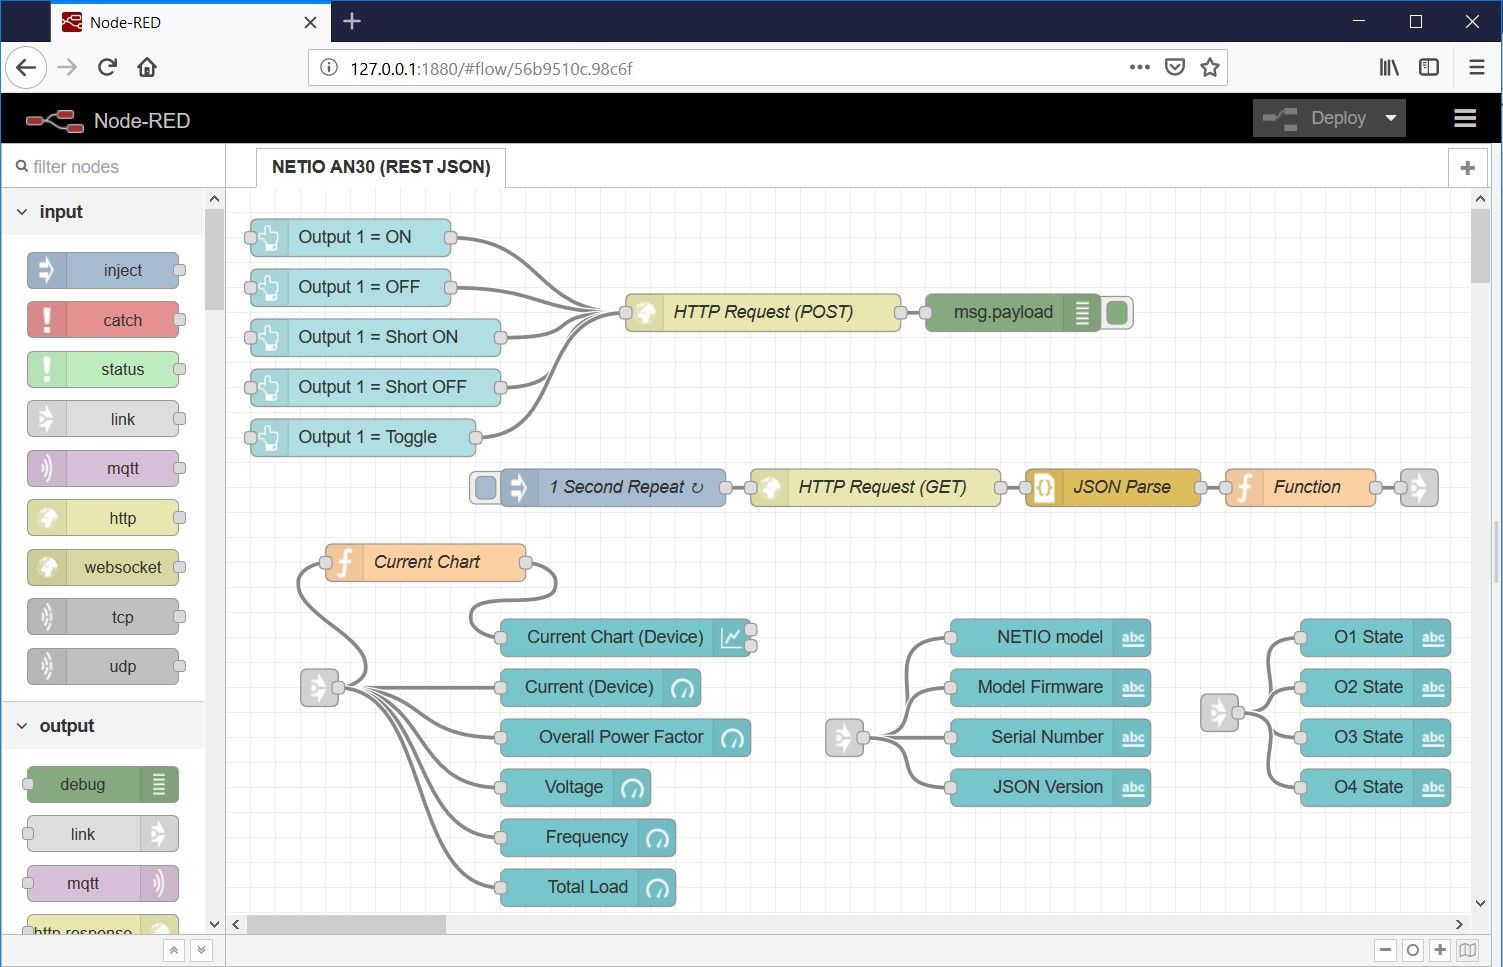Select the NETIO AN30 (REST JSON) tab
The width and height of the screenshot is (1503, 967).
point(380,167)
